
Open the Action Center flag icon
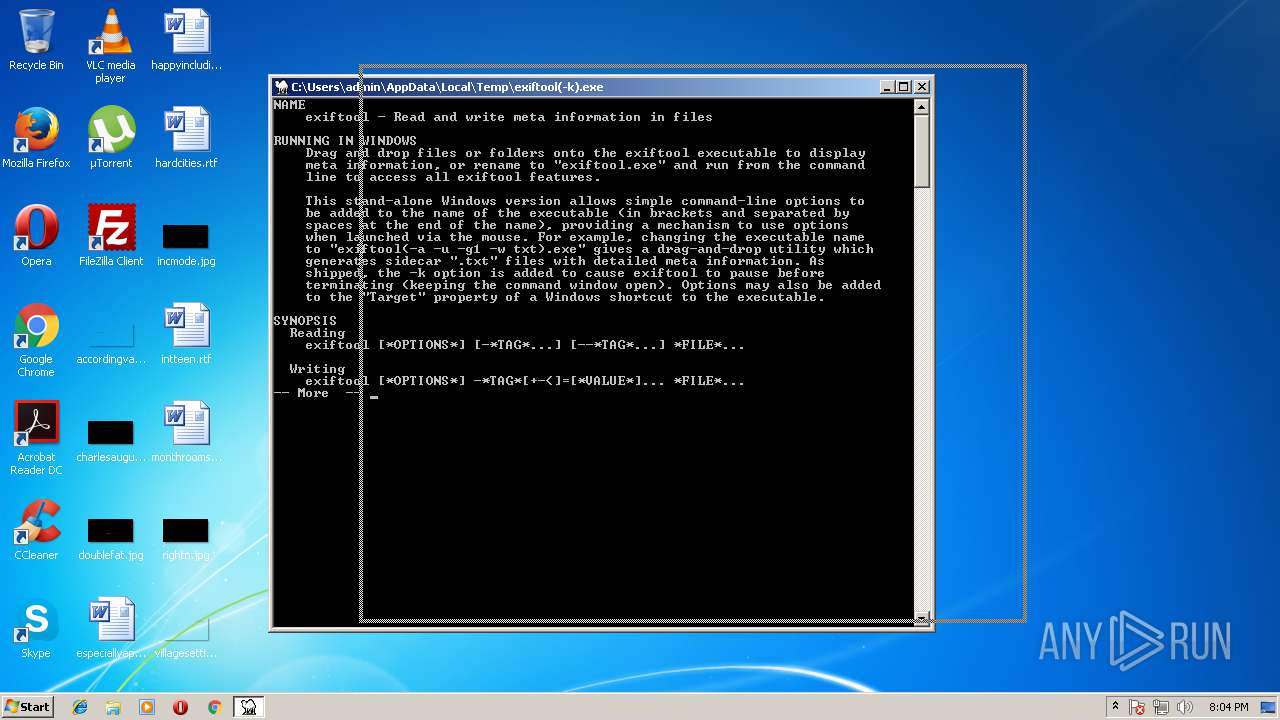click(1138, 707)
